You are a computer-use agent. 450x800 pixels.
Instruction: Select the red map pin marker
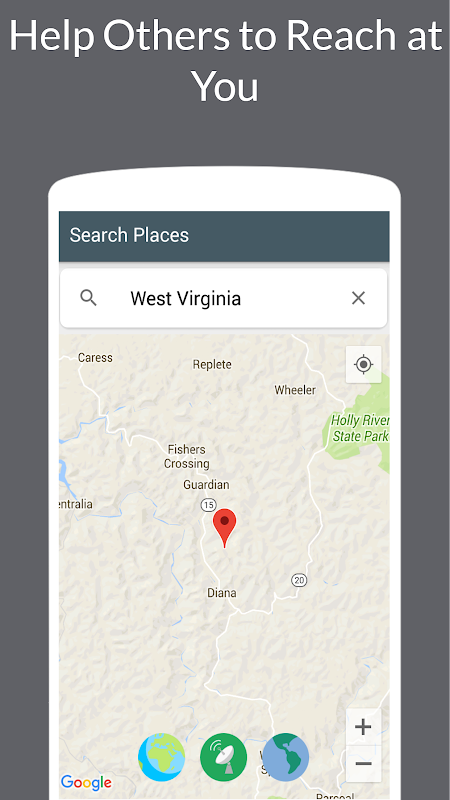[x=224, y=528]
